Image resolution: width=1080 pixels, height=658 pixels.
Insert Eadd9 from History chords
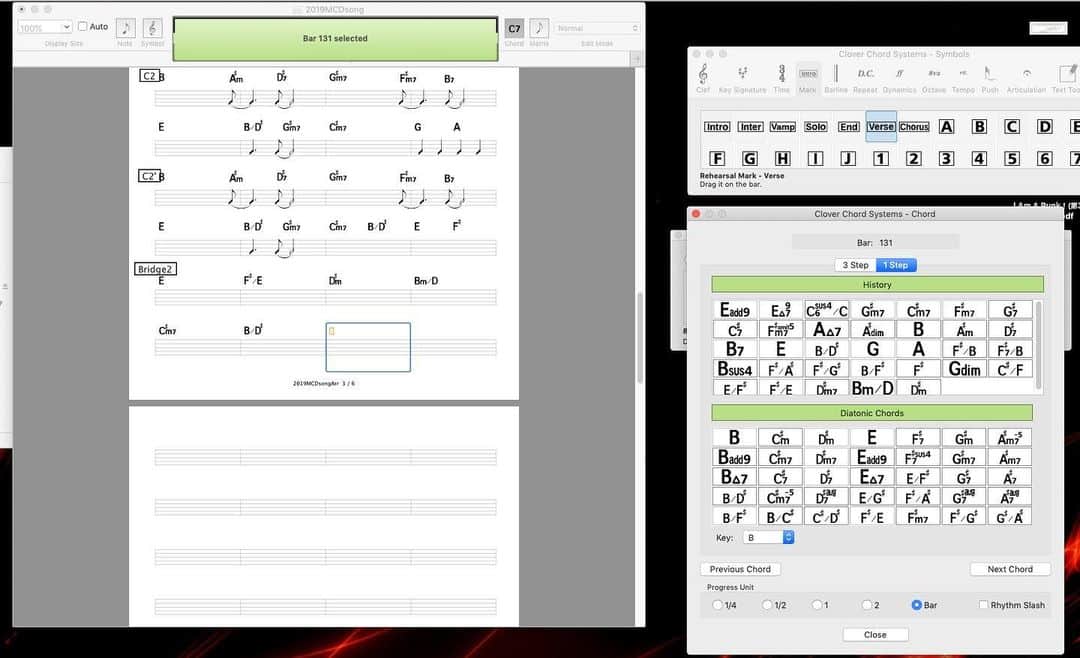point(734,311)
